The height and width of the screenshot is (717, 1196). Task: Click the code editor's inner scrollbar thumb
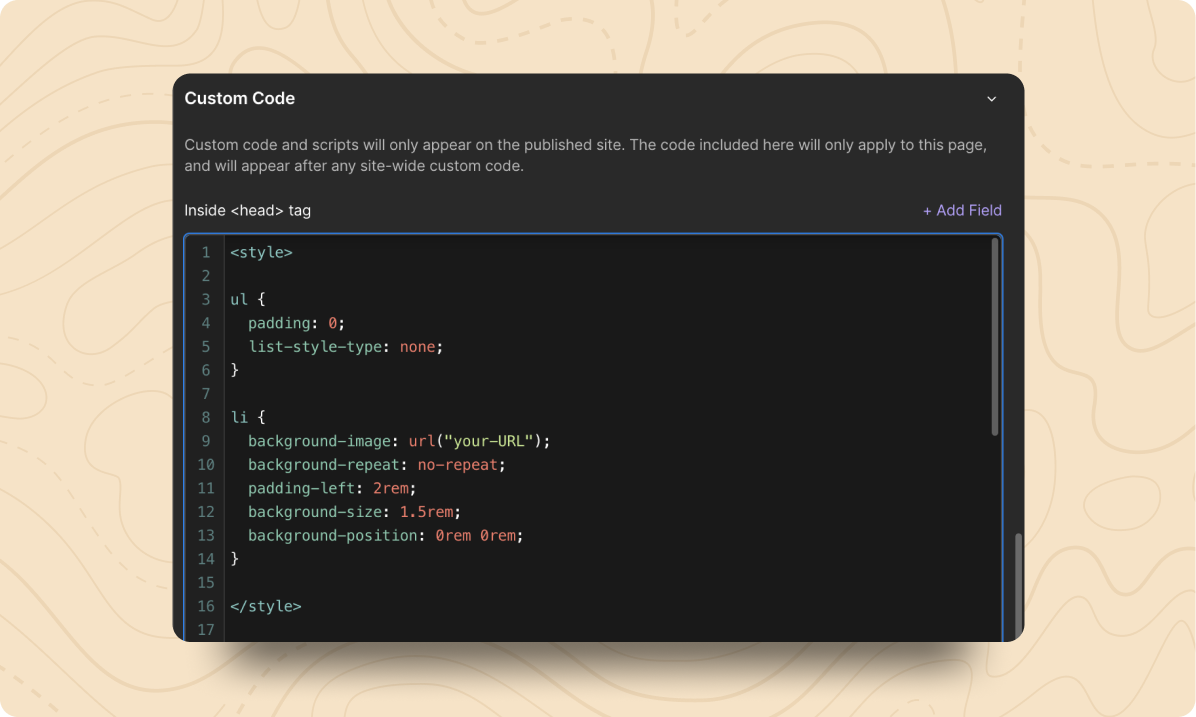click(x=995, y=336)
